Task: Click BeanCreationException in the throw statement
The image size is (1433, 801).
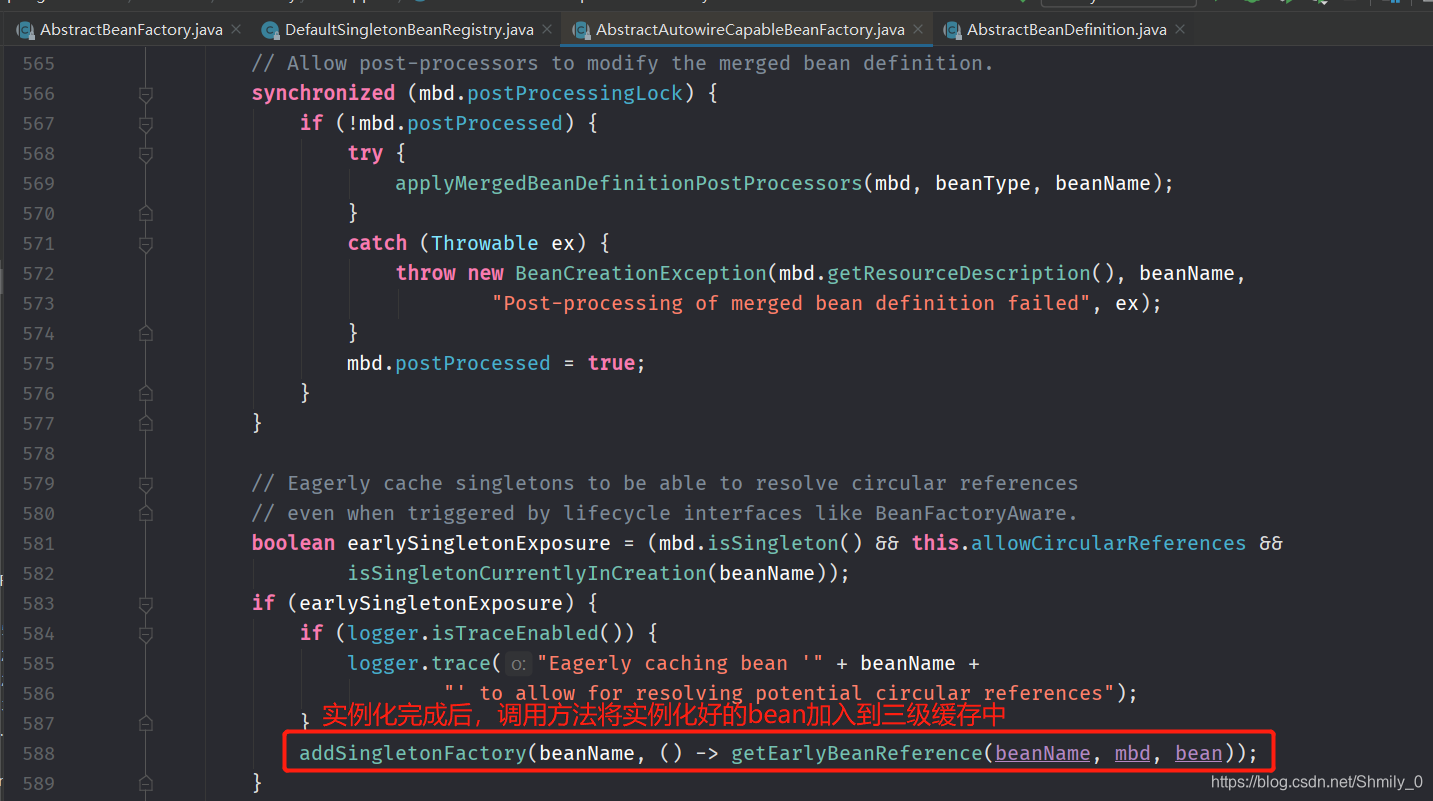Action: [641, 273]
